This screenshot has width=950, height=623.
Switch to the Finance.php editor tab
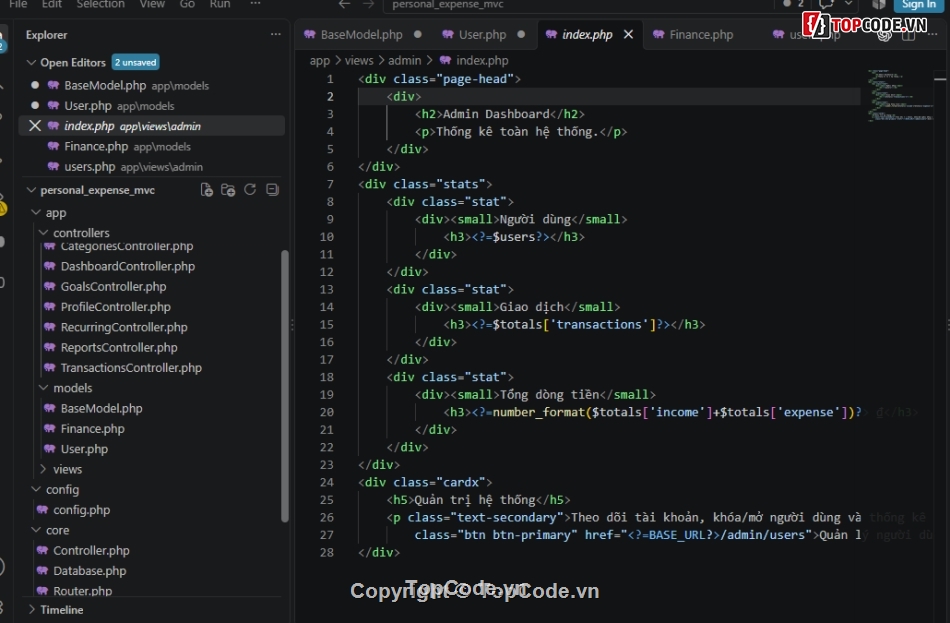tap(701, 35)
